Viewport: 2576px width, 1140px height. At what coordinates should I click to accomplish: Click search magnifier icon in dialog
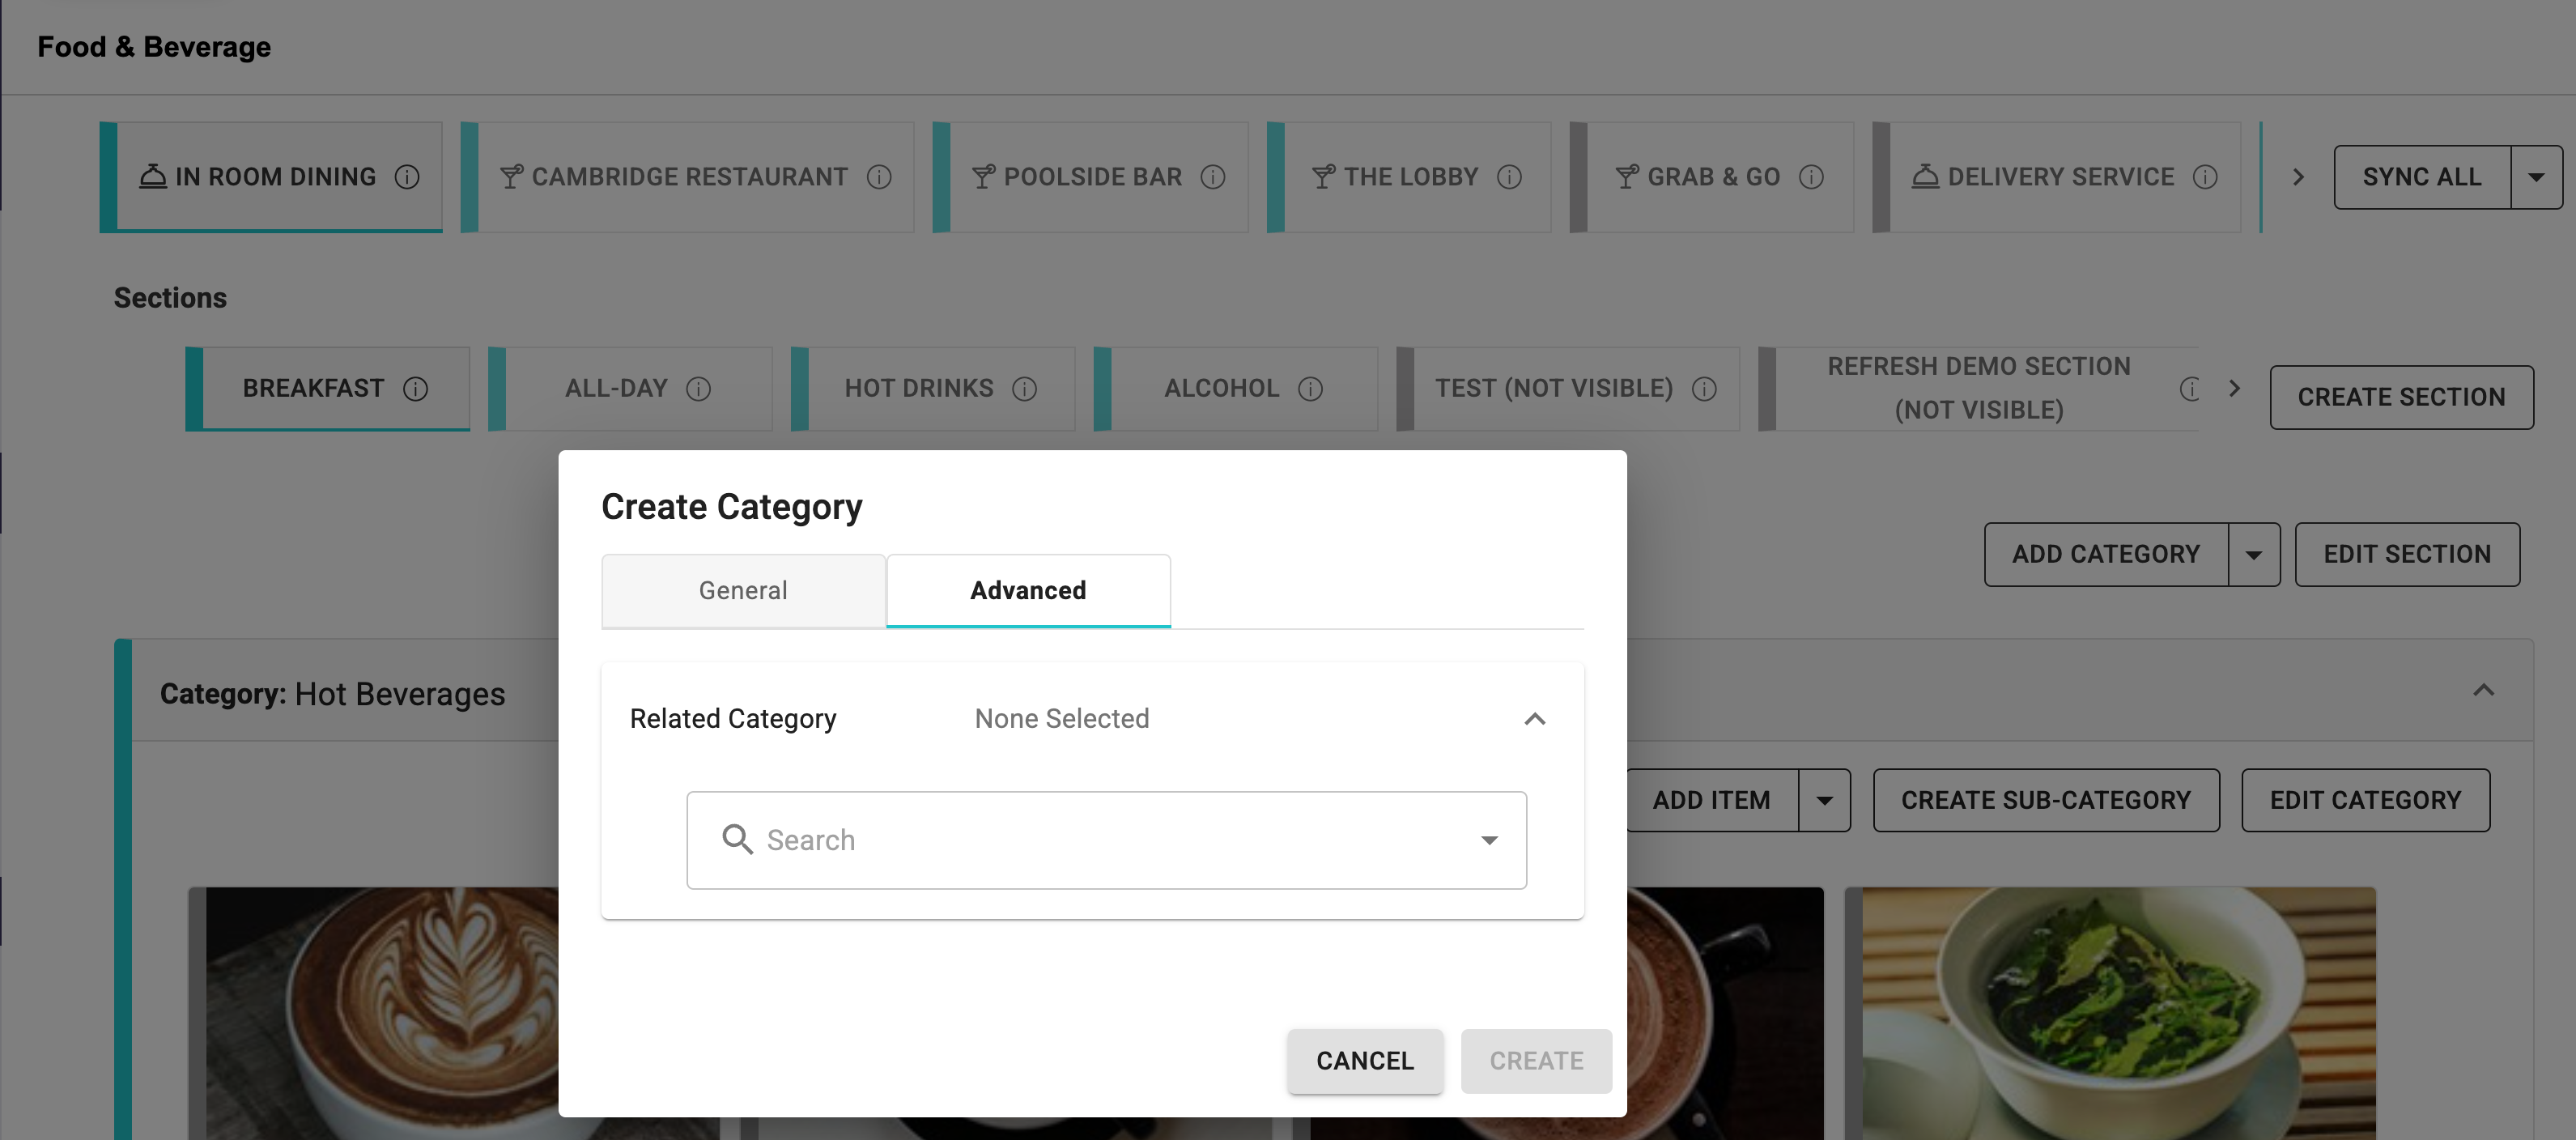tap(737, 839)
